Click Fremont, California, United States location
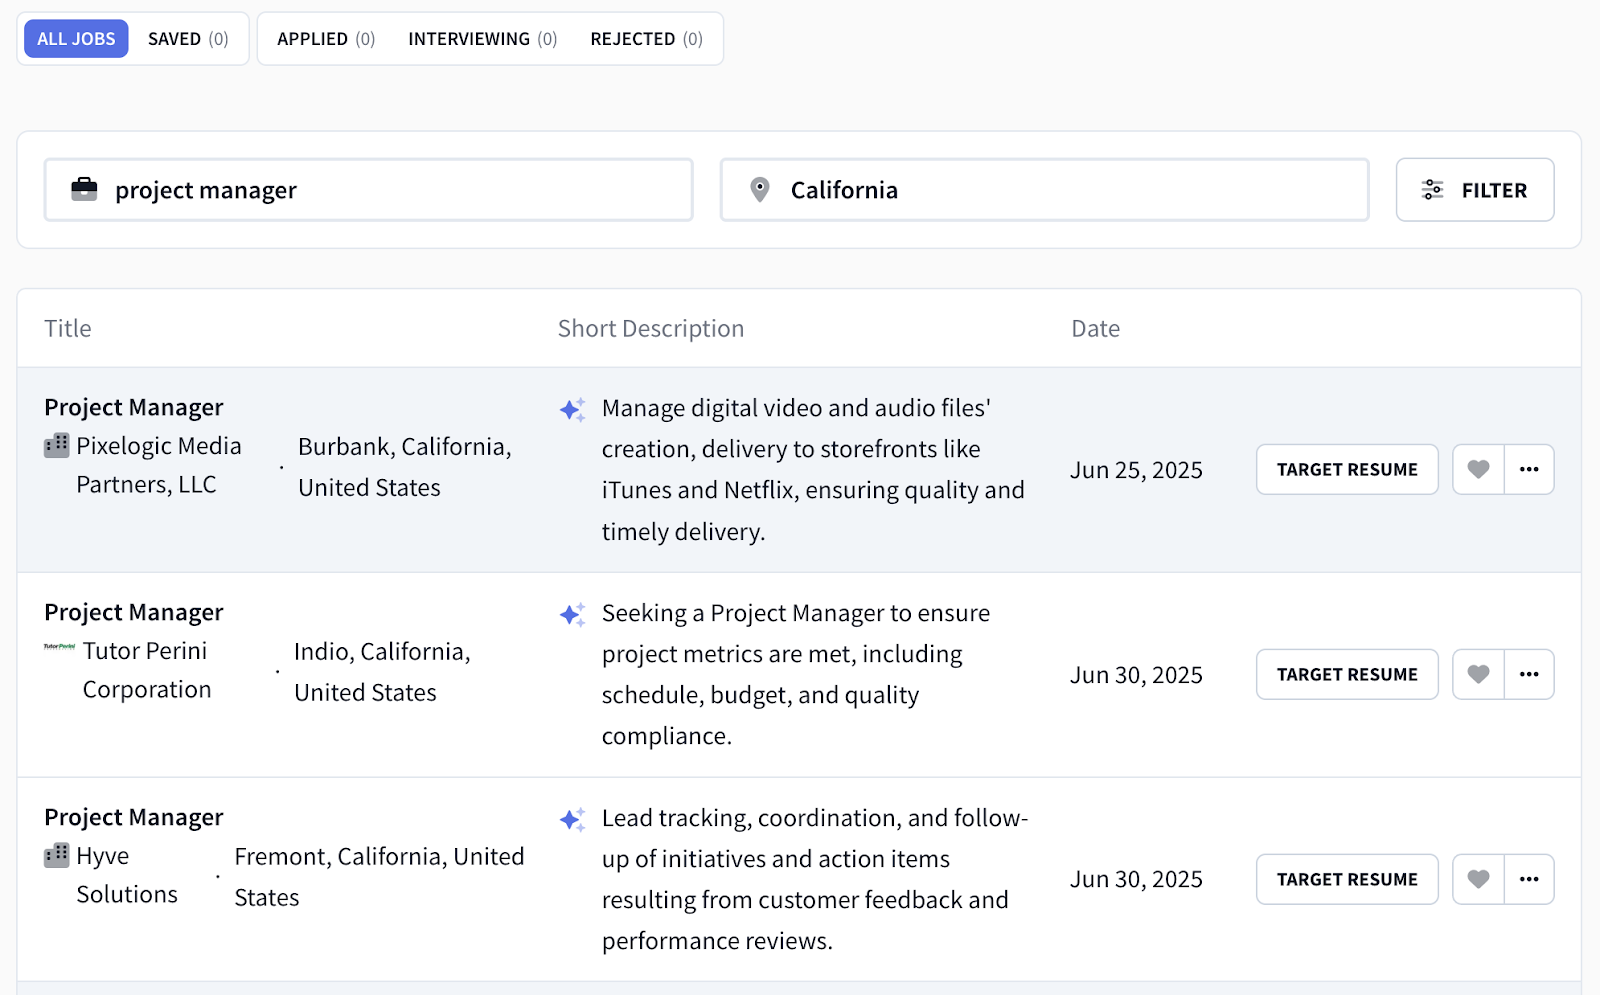1600x995 pixels. 379,877
